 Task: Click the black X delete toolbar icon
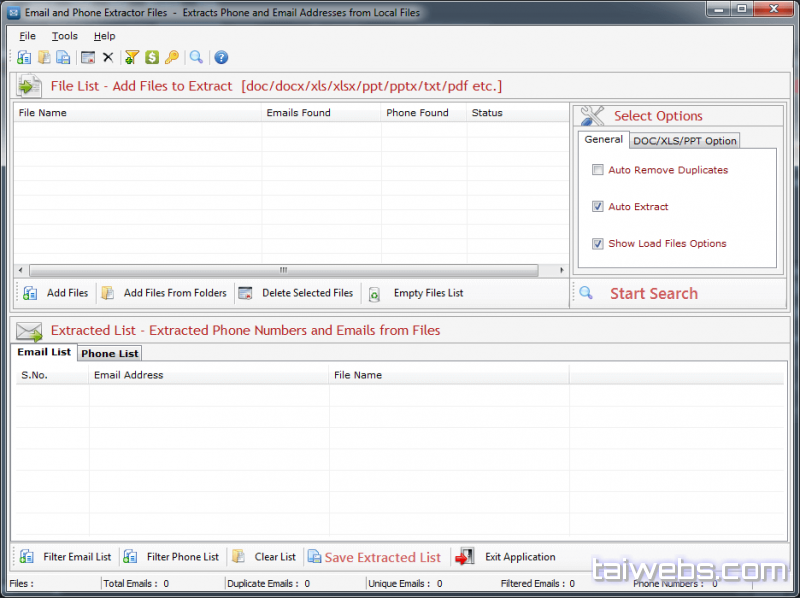[108, 57]
